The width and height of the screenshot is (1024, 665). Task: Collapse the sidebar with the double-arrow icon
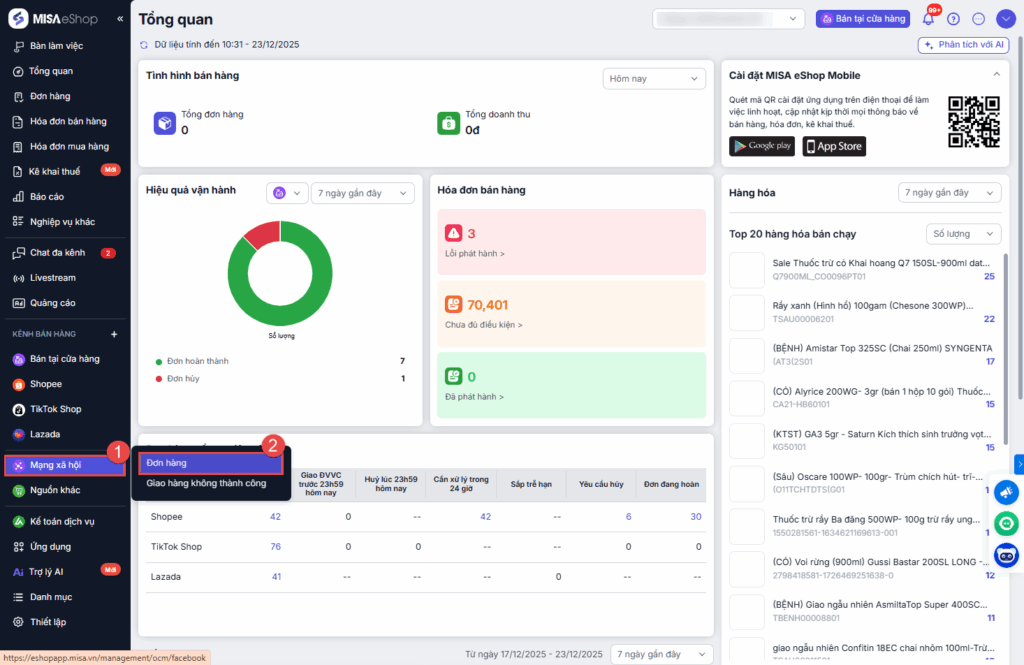click(x=120, y=19)
